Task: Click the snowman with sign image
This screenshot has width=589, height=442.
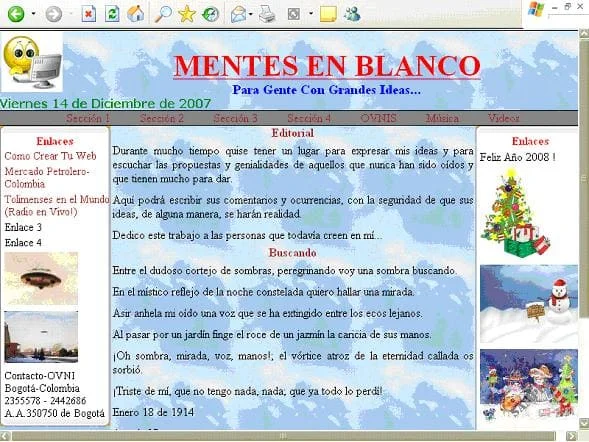Action: pos(529,304)
